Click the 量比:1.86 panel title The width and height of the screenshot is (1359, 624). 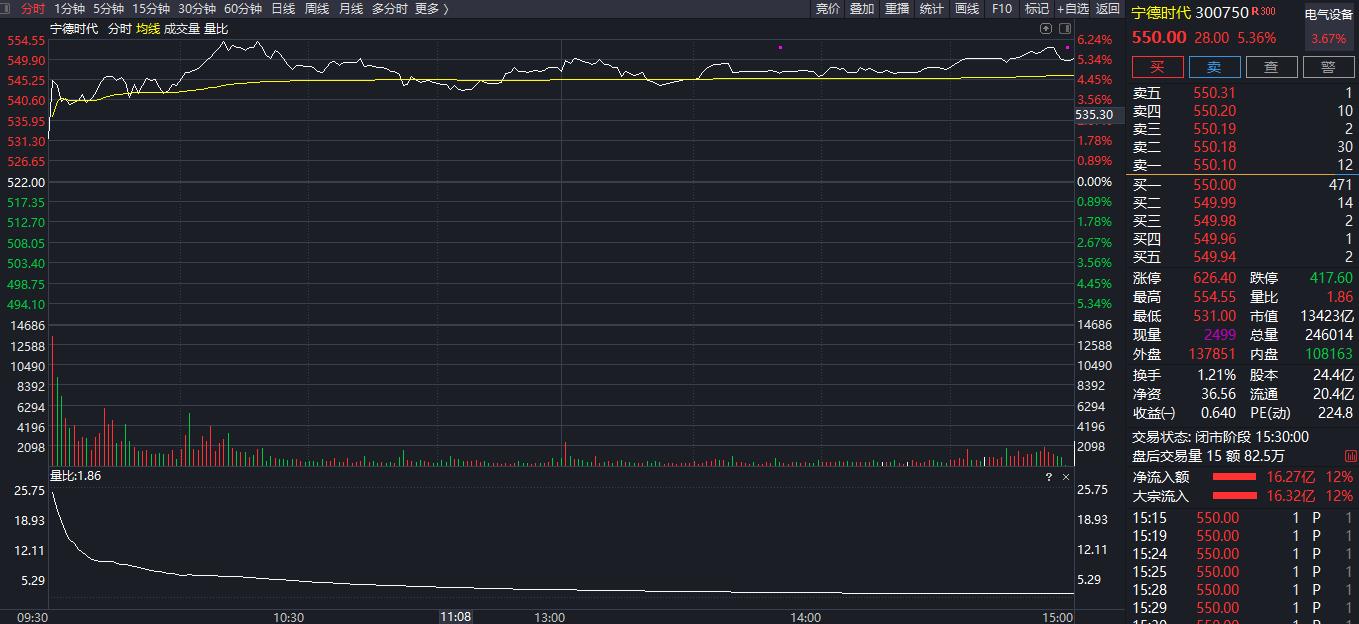click(x=76, y=476)
